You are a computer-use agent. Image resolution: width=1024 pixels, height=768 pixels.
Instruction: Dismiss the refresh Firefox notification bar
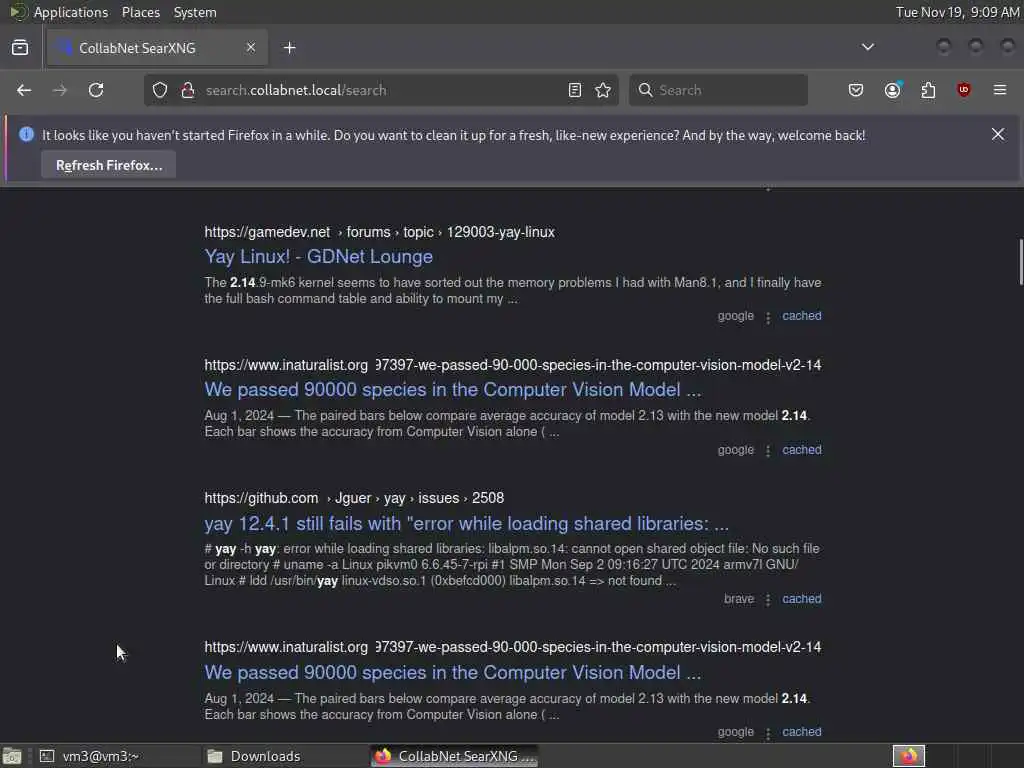(998, 135)
